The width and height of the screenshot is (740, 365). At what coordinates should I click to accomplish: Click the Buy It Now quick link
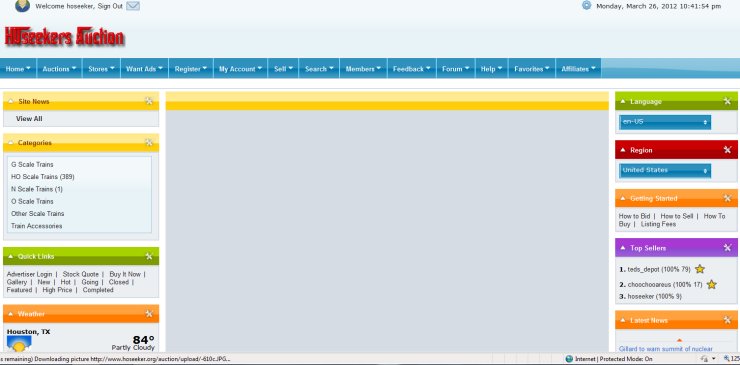click(125, 274)
